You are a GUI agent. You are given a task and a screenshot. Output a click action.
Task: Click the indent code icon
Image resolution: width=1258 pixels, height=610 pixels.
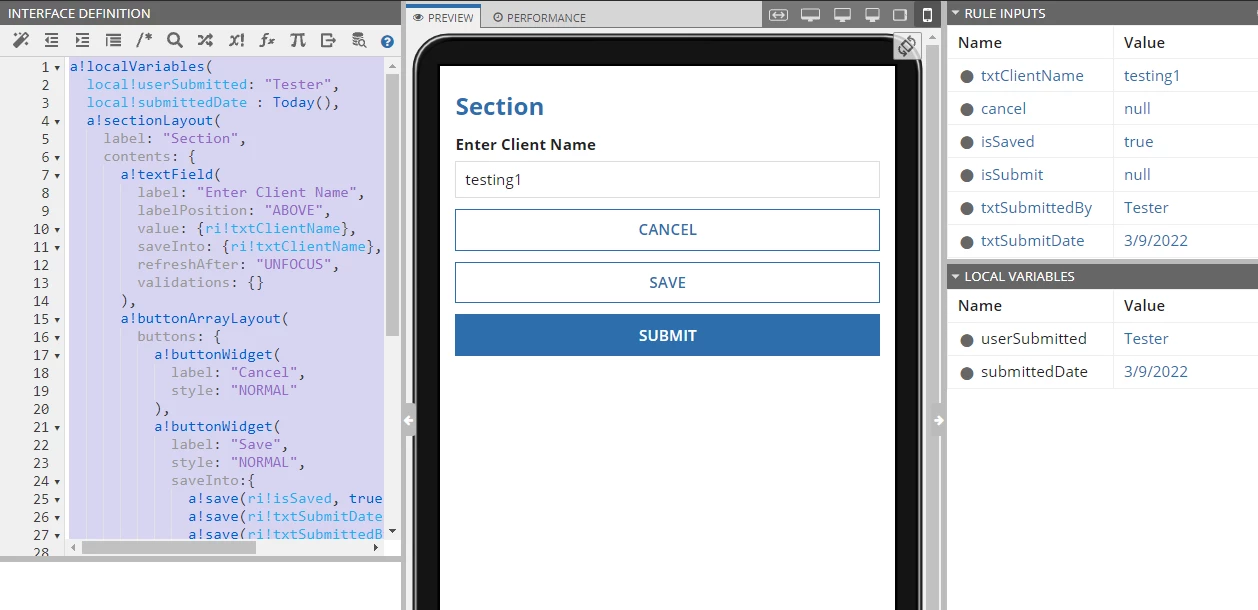pos(82,40)
